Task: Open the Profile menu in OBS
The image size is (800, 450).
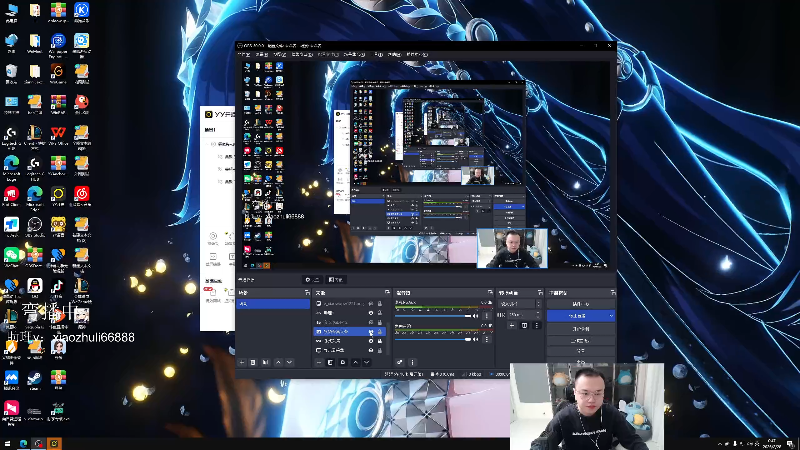Action: click(x=328, y=54)
